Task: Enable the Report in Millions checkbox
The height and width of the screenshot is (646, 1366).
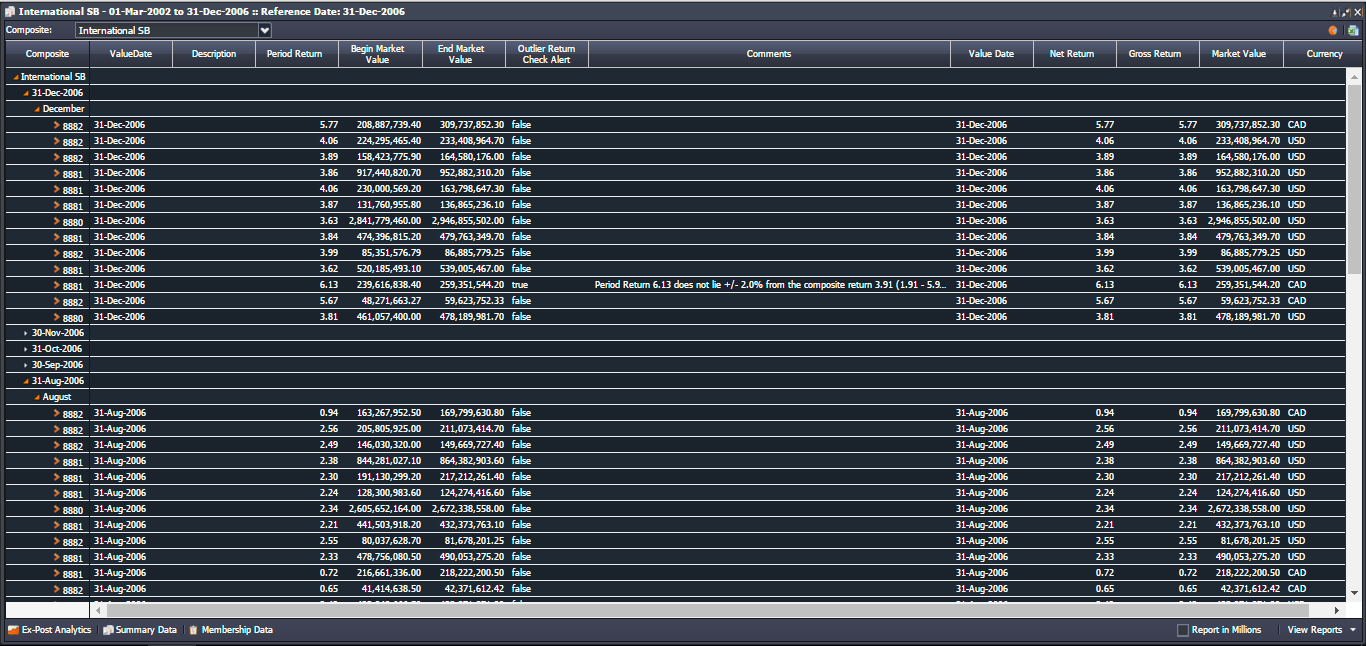Action: [x=1183, y=630]
